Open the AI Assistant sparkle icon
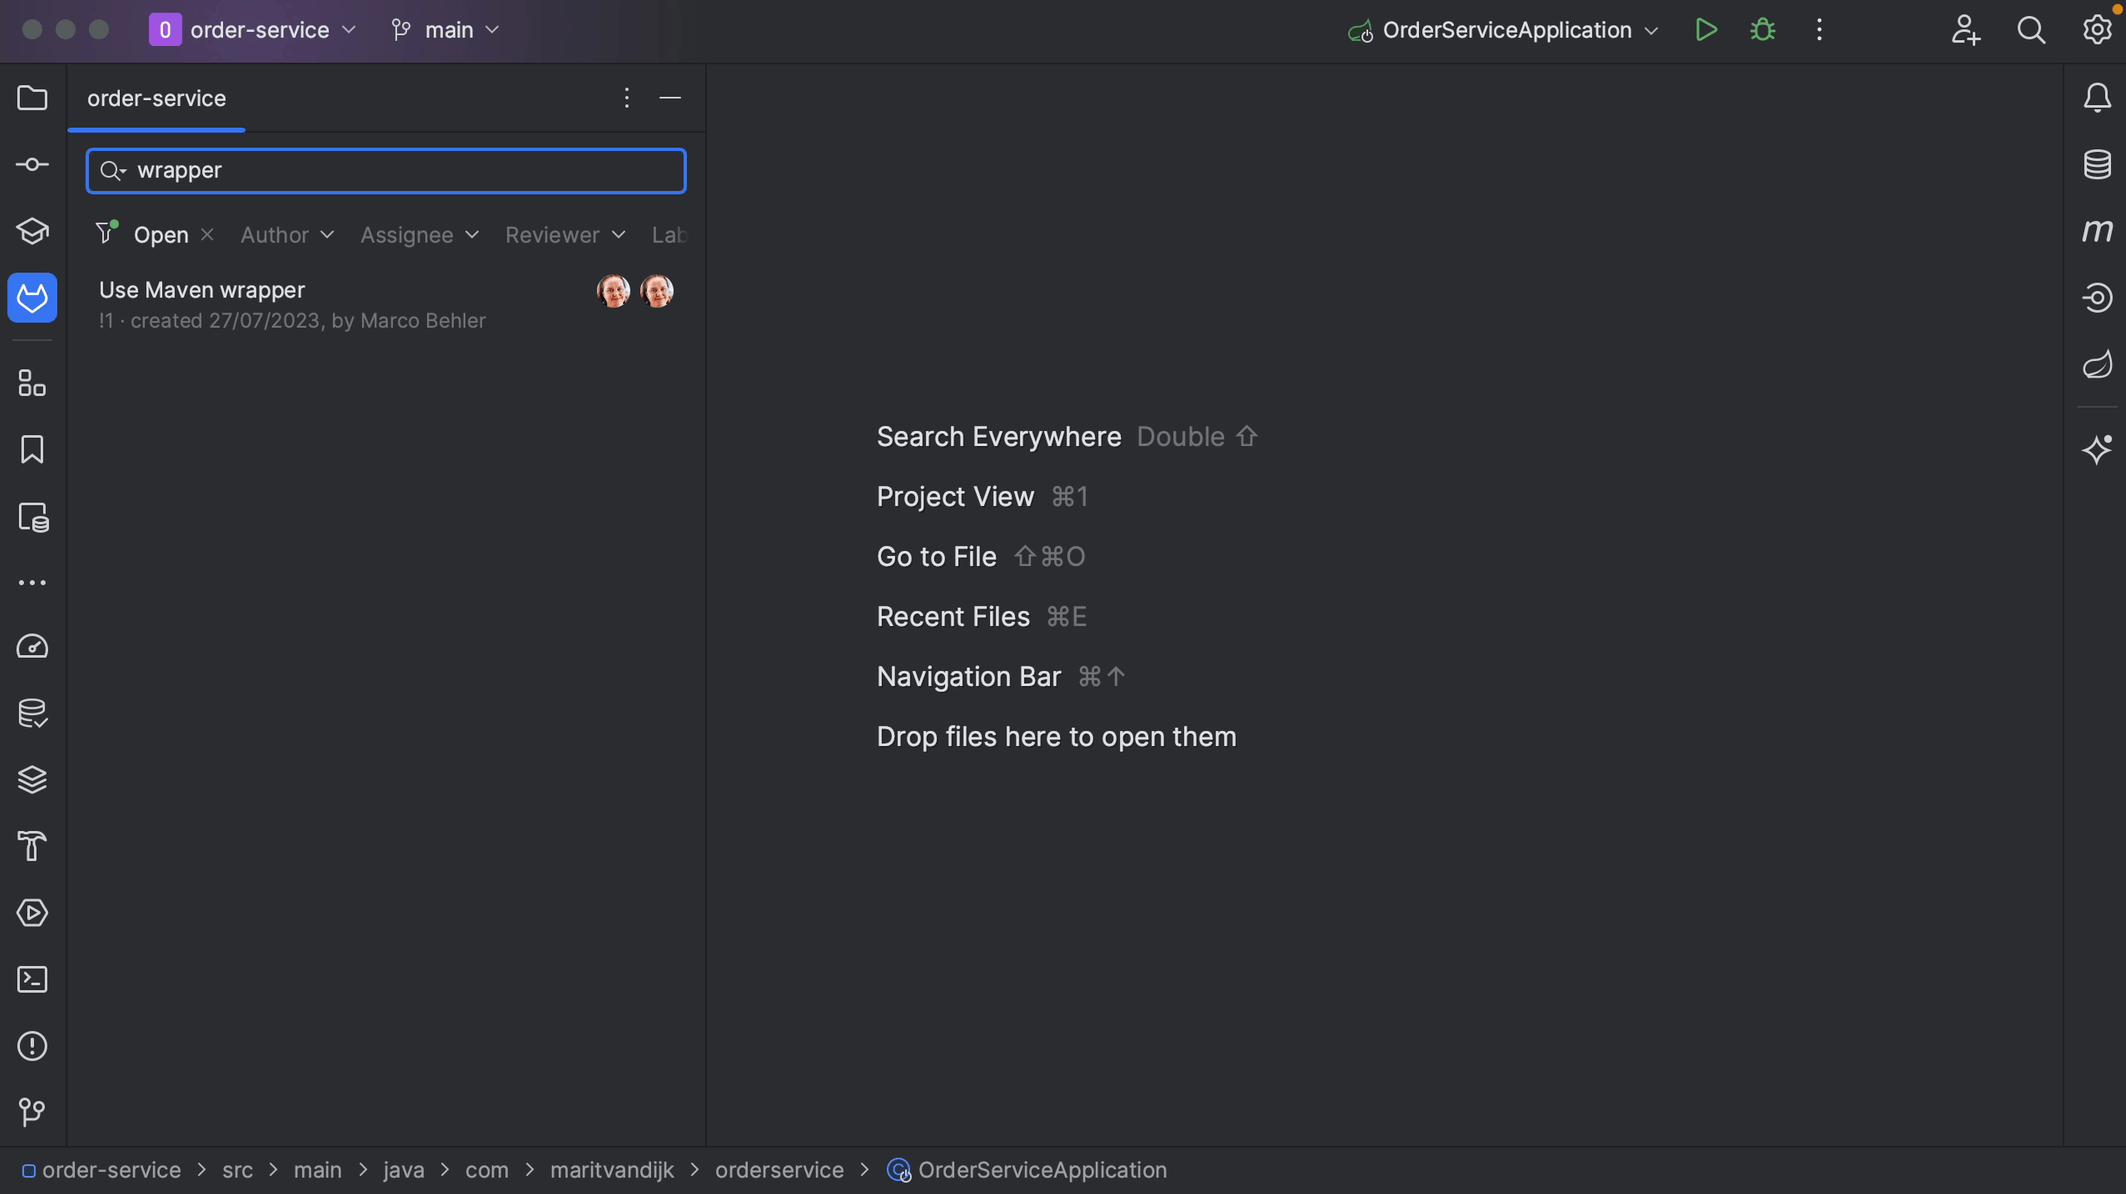This screenshot has height=1194, width=2126. click(x=2097, y=450)
